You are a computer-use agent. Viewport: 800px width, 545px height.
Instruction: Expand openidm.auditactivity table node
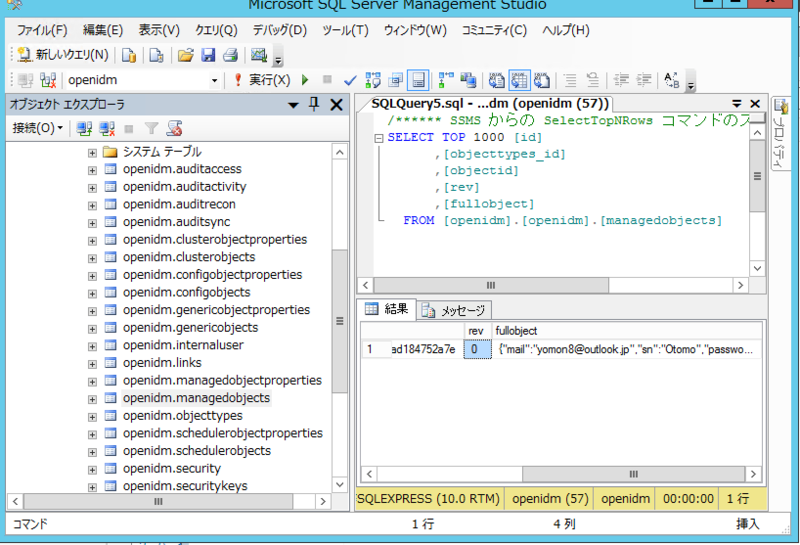pyautogui.click(x=92, y=188)
